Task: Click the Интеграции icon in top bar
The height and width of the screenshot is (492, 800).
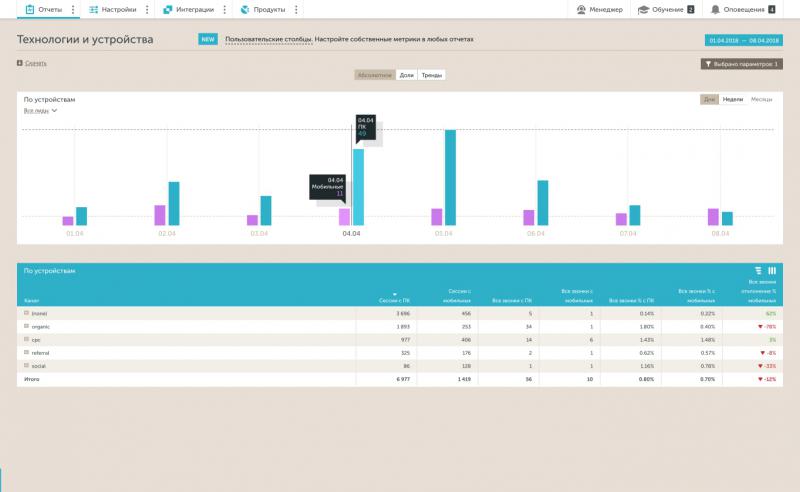Action: [168, 9]
